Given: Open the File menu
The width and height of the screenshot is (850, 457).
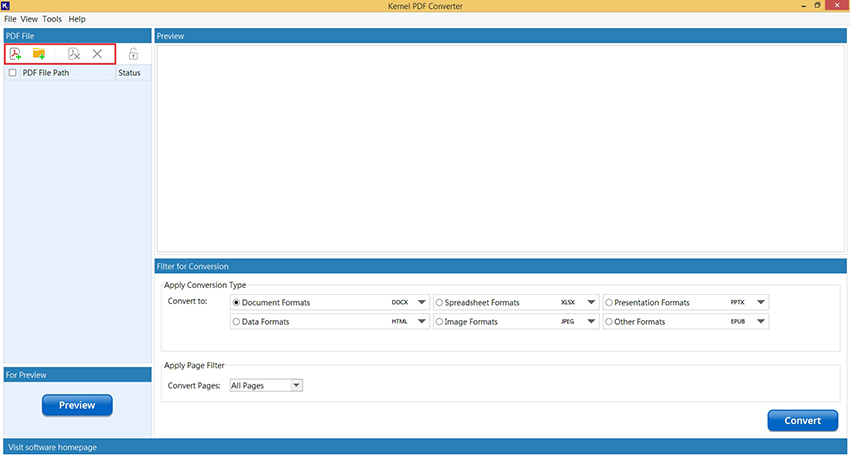Looking at the screenshot, I should tap(10, 19).
